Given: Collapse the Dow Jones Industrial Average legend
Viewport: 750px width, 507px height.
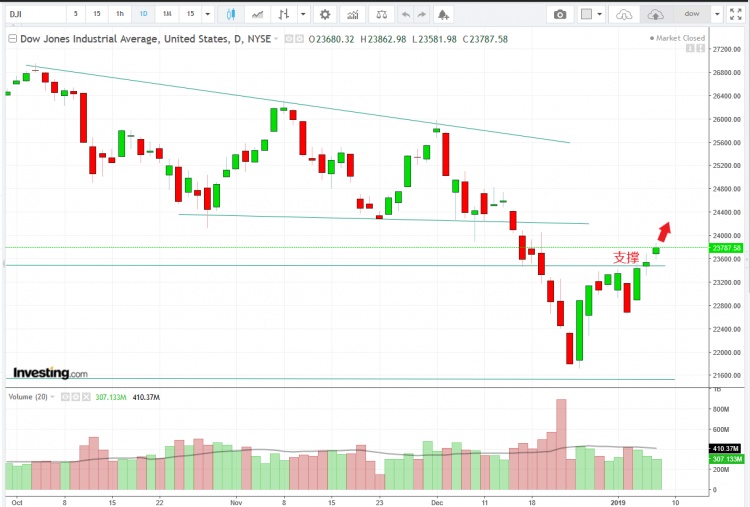Looking at the screenshot, I should coord(12,38).
